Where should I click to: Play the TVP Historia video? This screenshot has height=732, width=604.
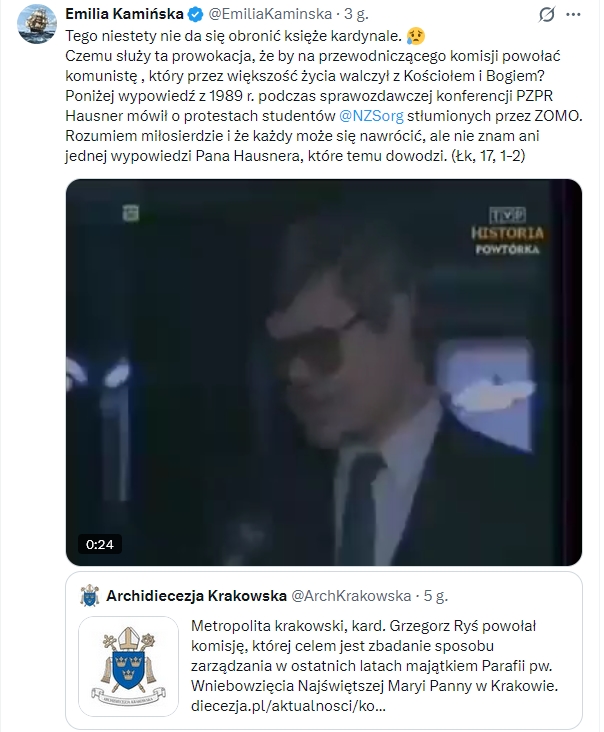pyautogui.click(x=324, y=373)
